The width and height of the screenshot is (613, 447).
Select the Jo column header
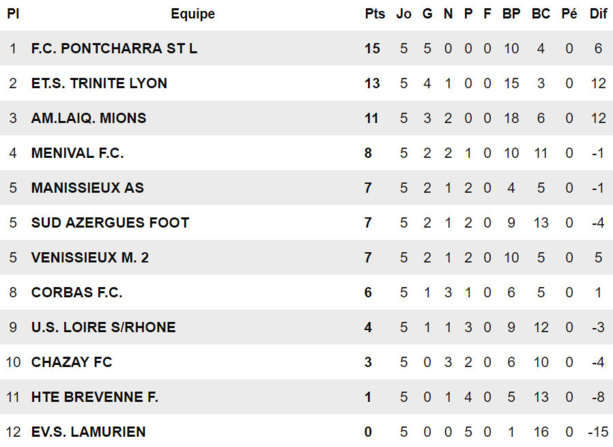pyautogui.click(x=404, y=14)
